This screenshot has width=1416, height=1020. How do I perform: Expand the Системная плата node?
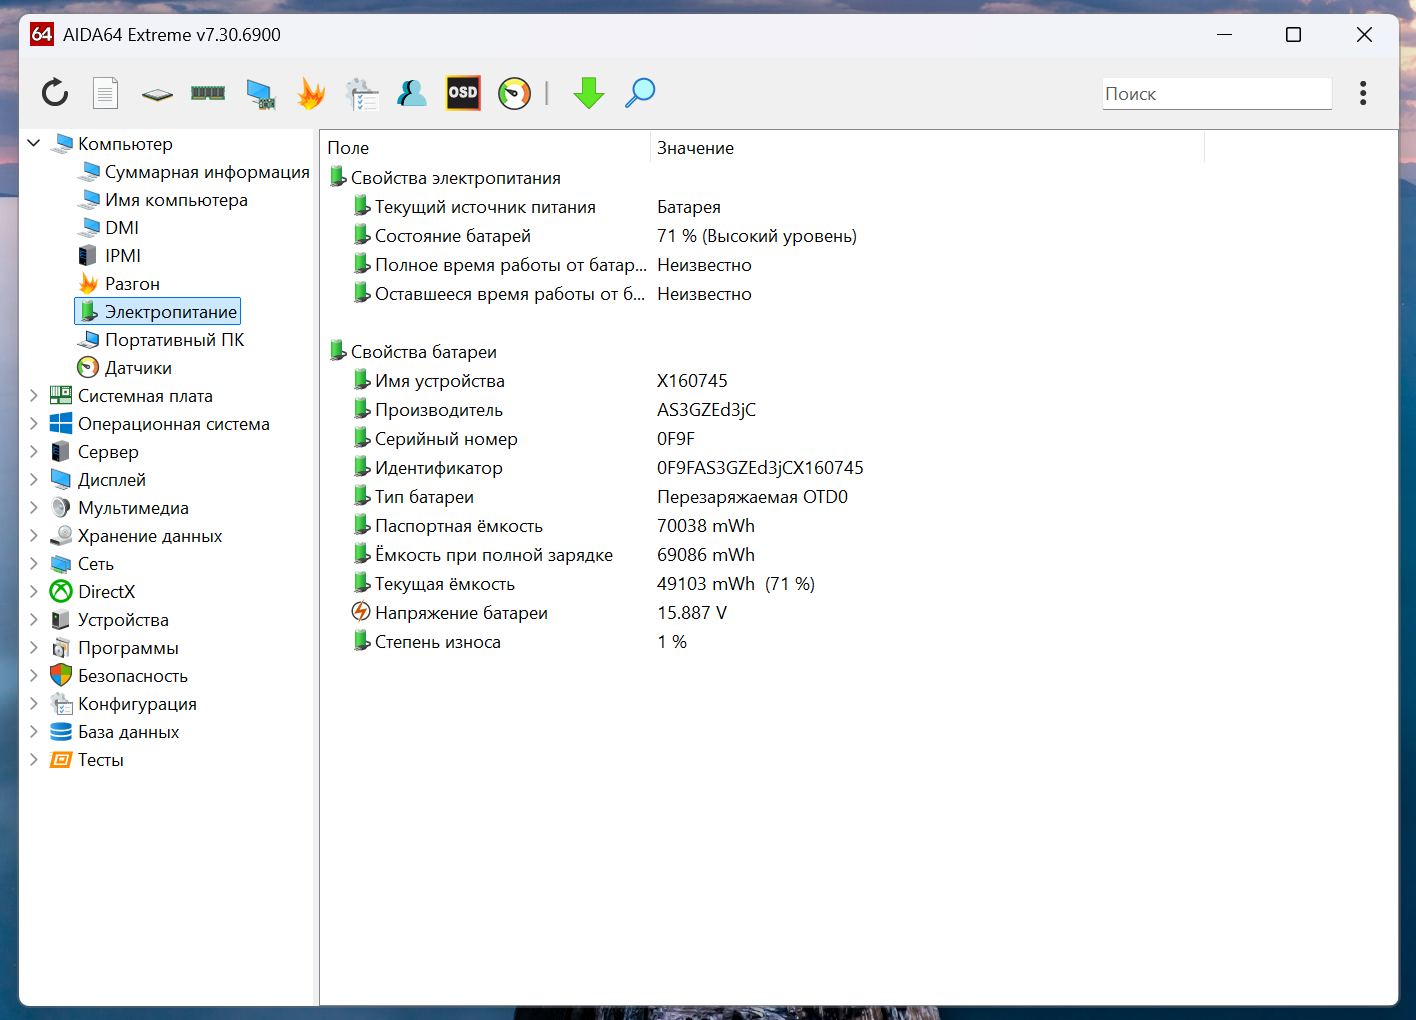pos(34,395)
